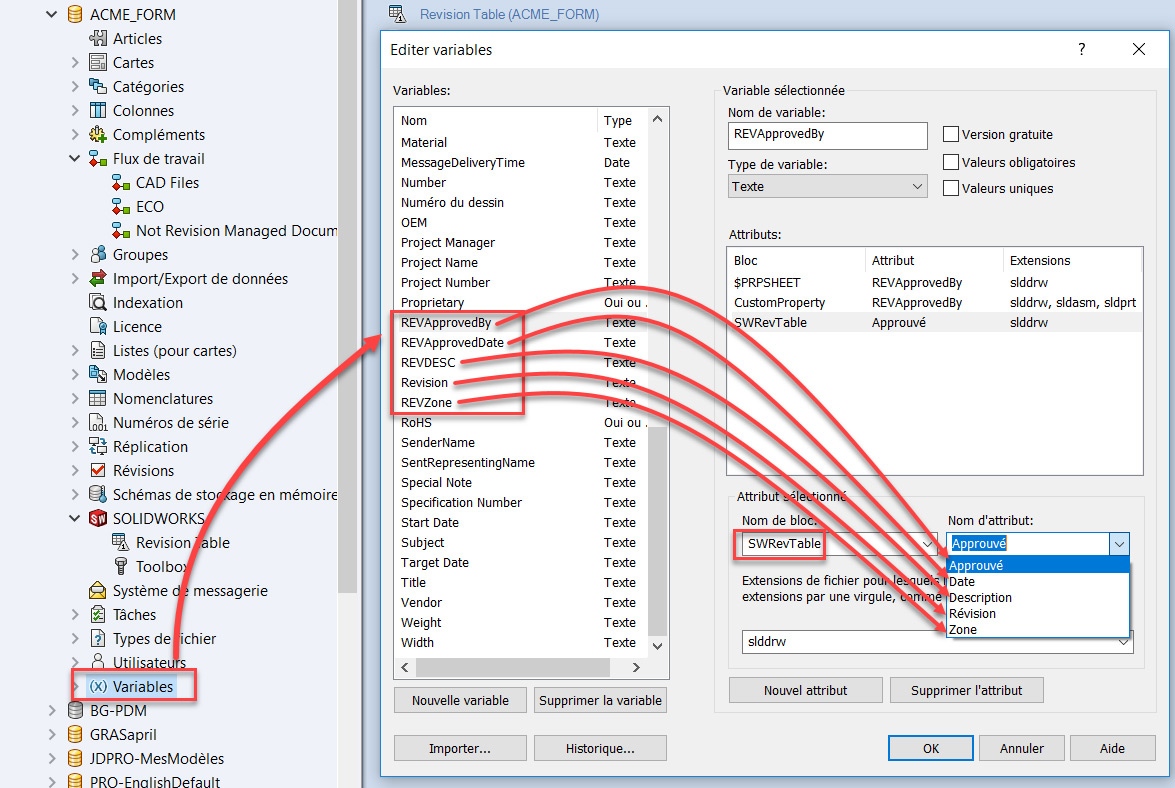Select Date in the attribute list

[1038, 581]
